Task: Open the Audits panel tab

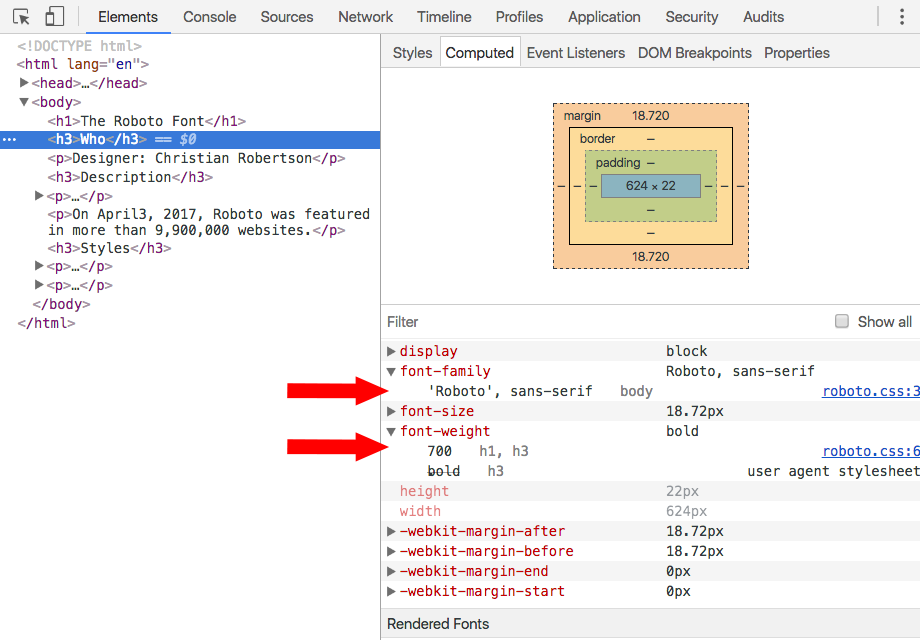Action: 763,17
